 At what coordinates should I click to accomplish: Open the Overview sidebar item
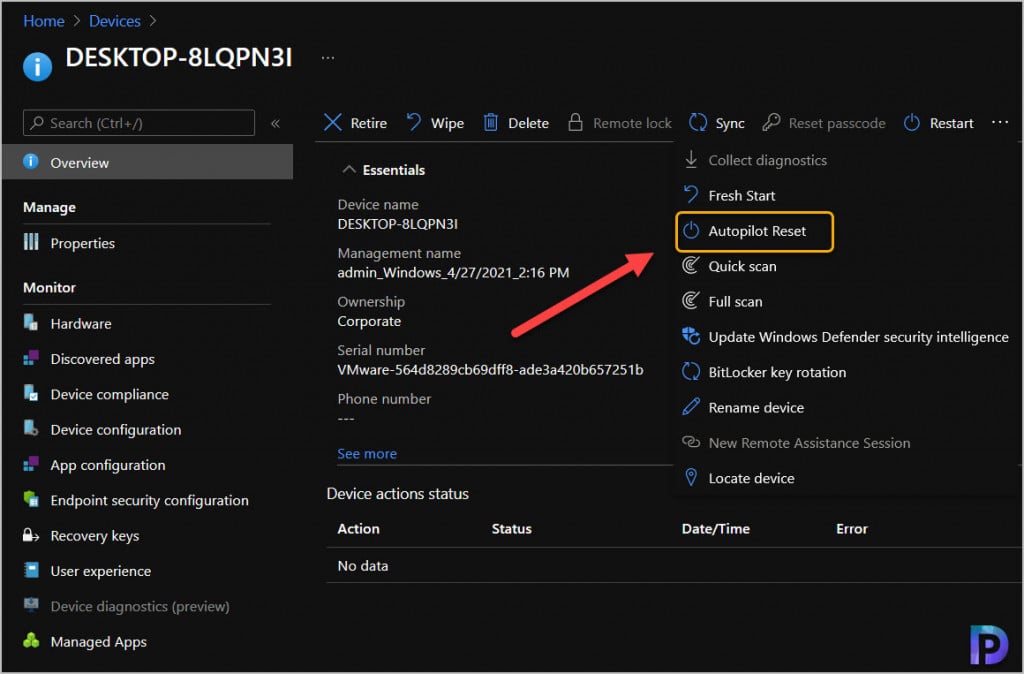coord(148,162)
